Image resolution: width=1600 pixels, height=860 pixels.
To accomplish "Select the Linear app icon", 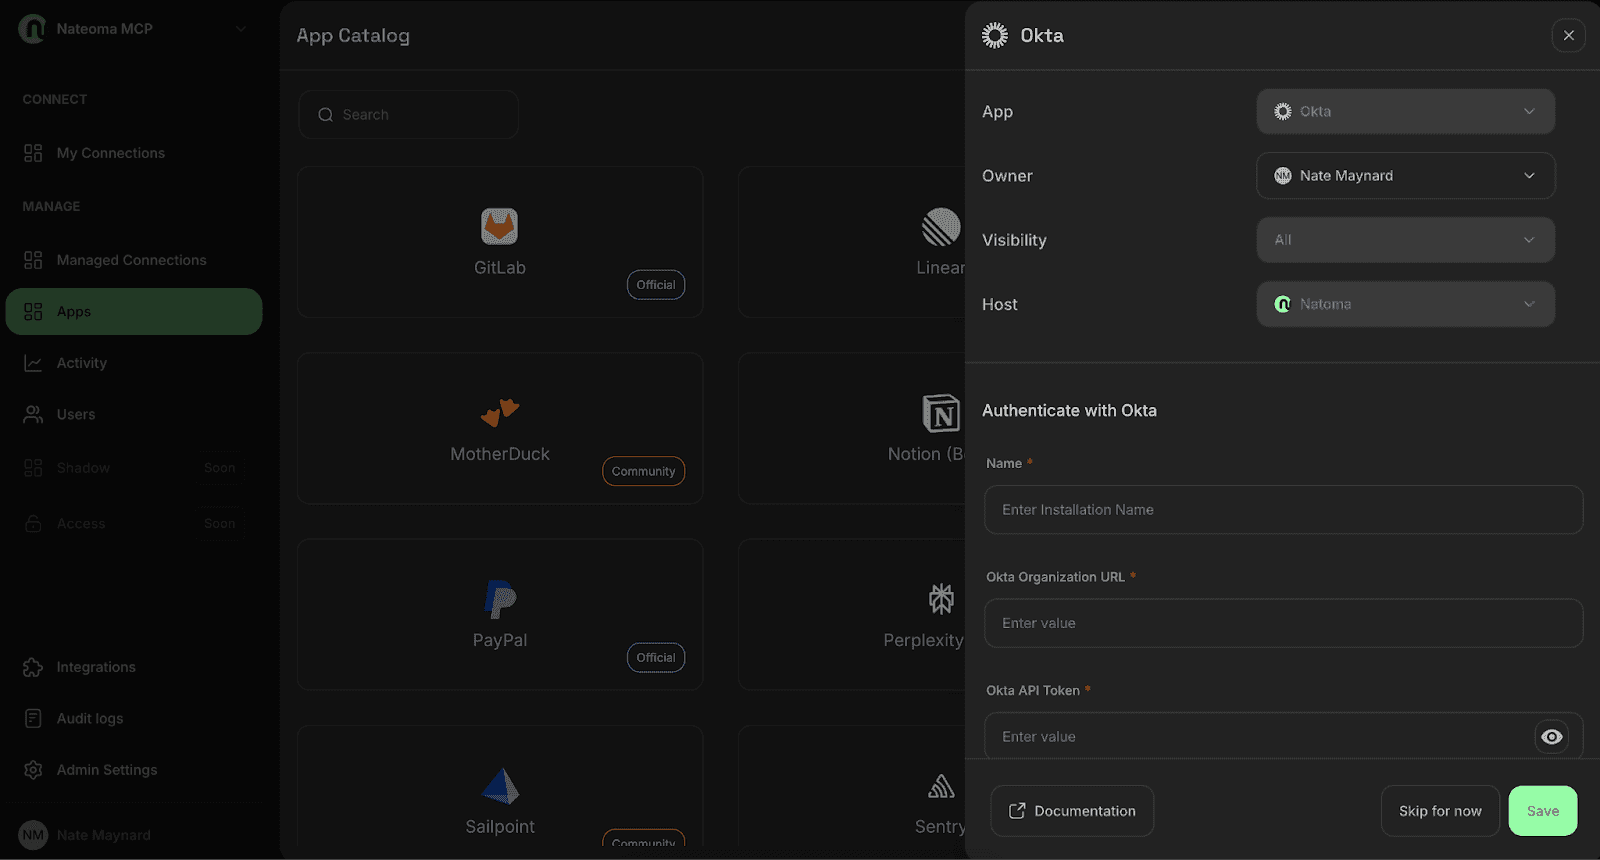I will (941, 227).
